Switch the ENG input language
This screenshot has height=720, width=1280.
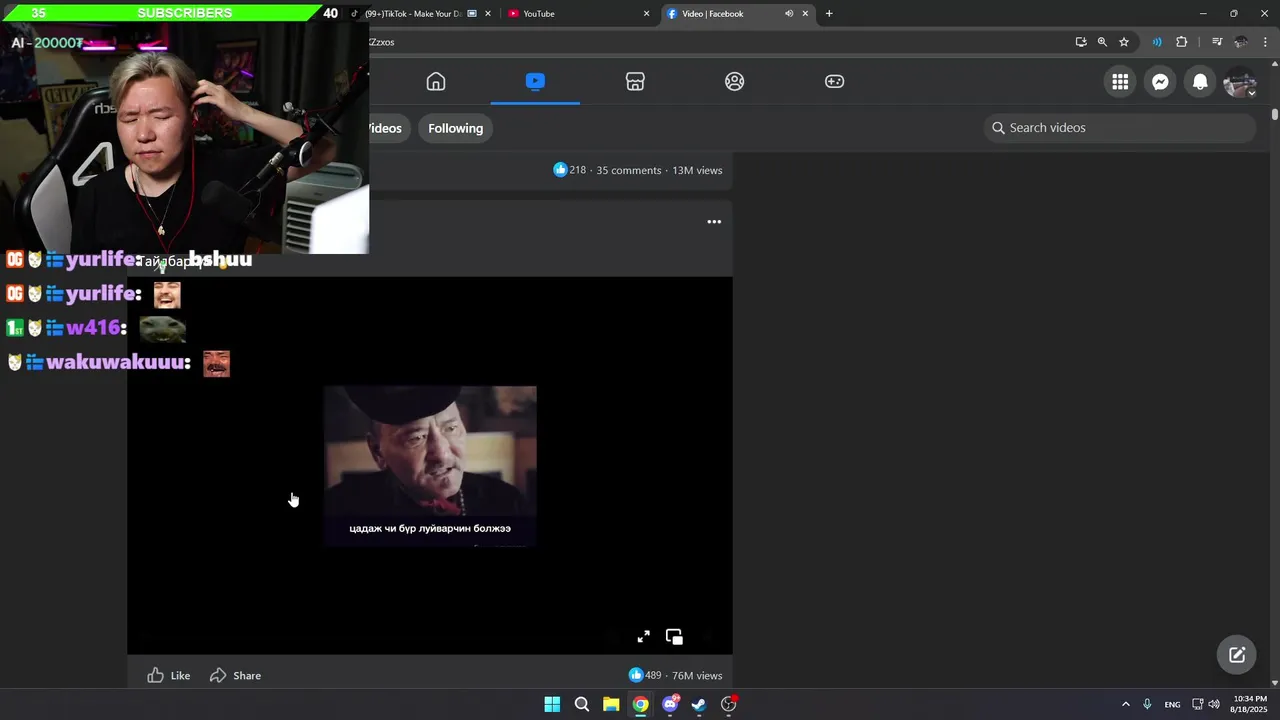(x=1172, y=704)
